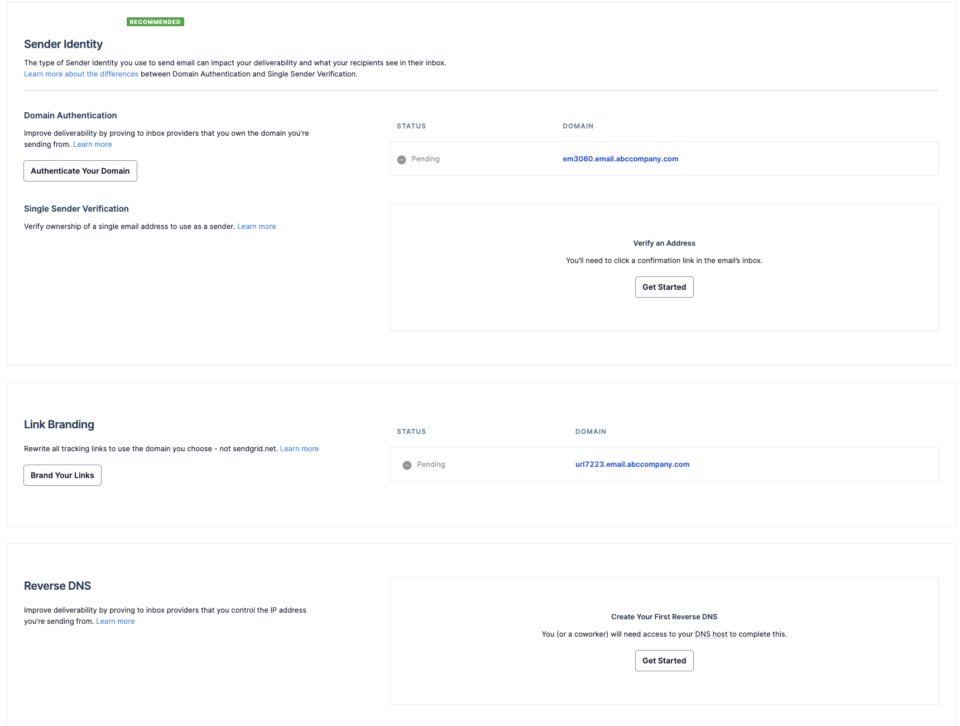
Task: Open the url7223.email.abccompany.com domain link
Action: tap(632, 464)
